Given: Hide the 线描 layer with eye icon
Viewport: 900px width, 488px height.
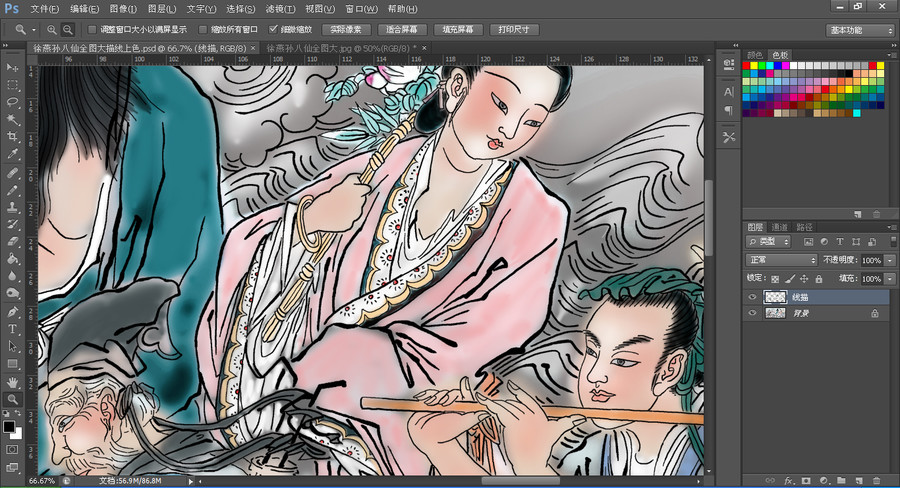Looking at the screenshot, I should pyautogui.click(x=752, y=297).
